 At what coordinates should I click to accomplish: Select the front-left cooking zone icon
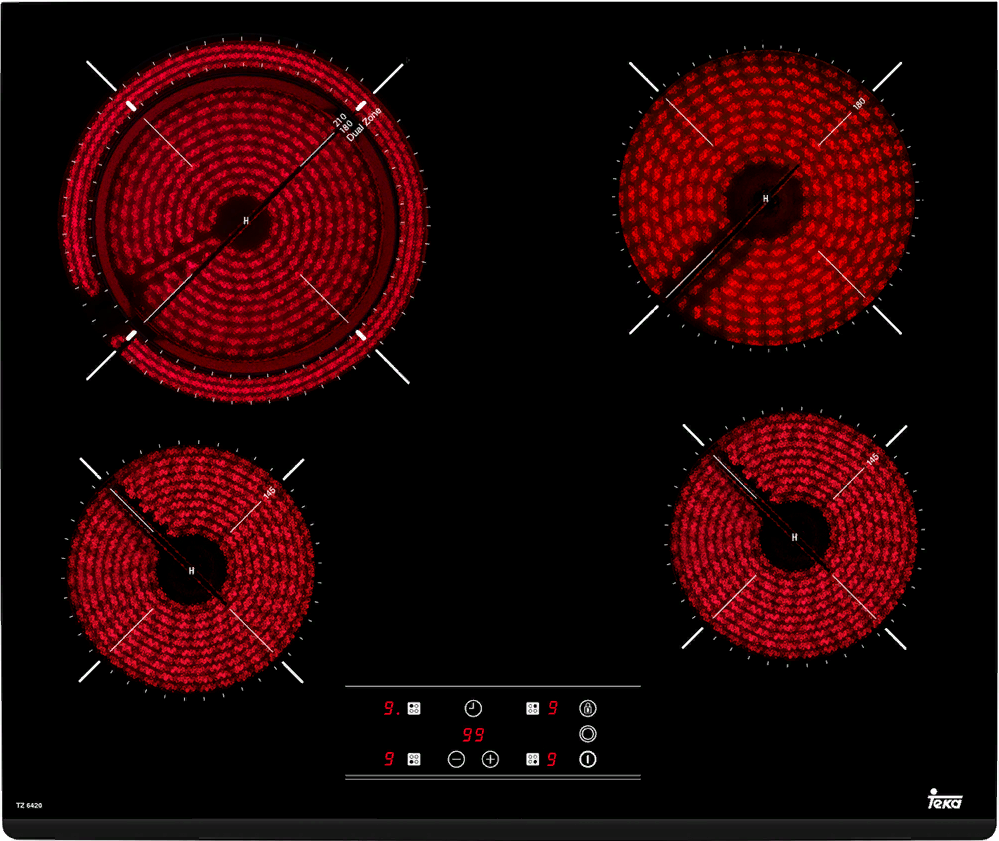[414, 759]
